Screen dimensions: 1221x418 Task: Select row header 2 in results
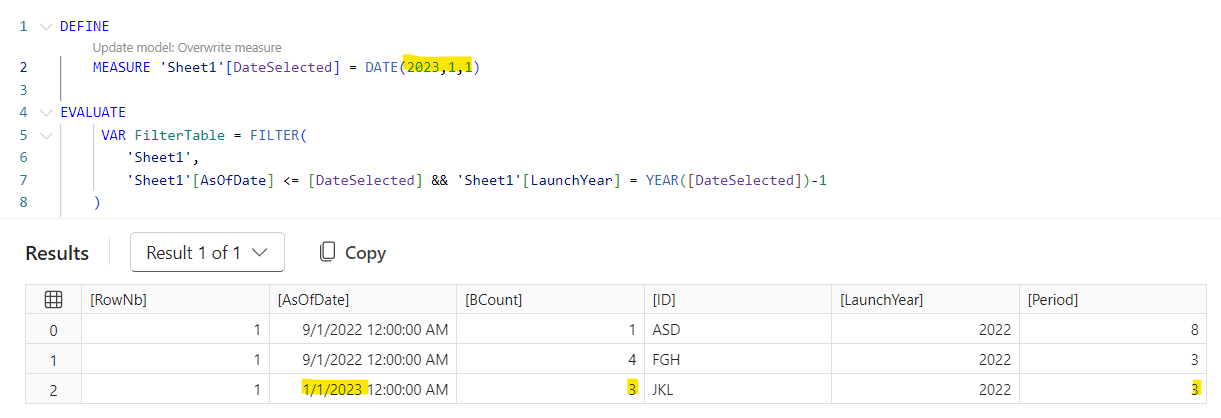[x=55, y=389]
